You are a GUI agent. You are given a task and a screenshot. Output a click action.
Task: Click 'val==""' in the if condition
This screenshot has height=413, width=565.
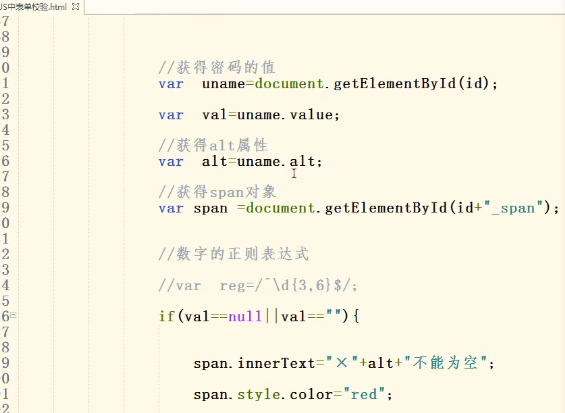311,316
